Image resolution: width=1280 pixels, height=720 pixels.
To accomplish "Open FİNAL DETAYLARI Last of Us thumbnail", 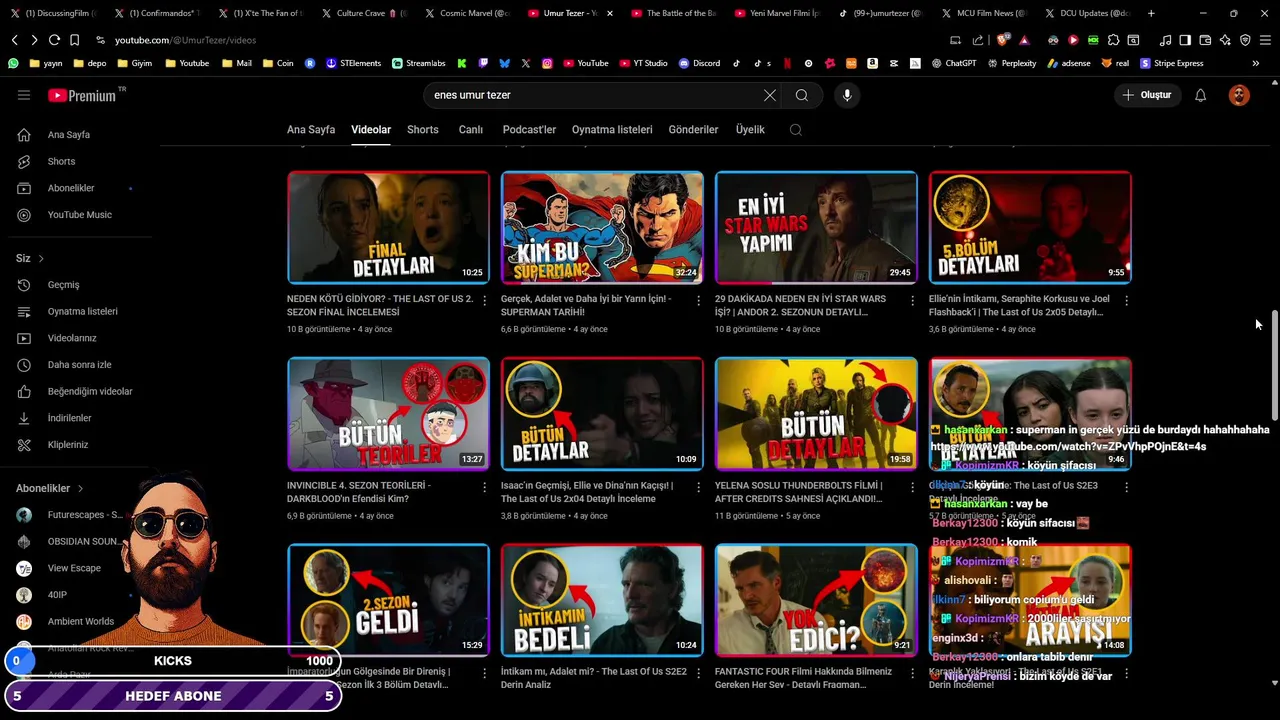I will tap(389, 227).
